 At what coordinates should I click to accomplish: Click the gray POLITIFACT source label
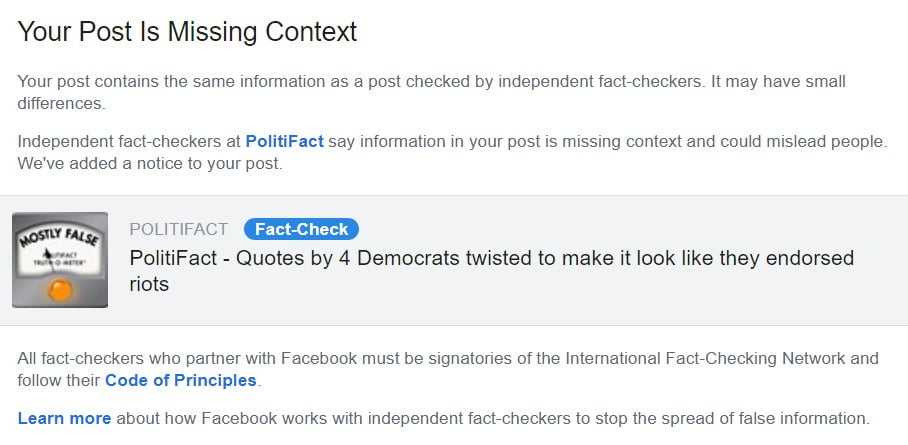coord(179,229)
